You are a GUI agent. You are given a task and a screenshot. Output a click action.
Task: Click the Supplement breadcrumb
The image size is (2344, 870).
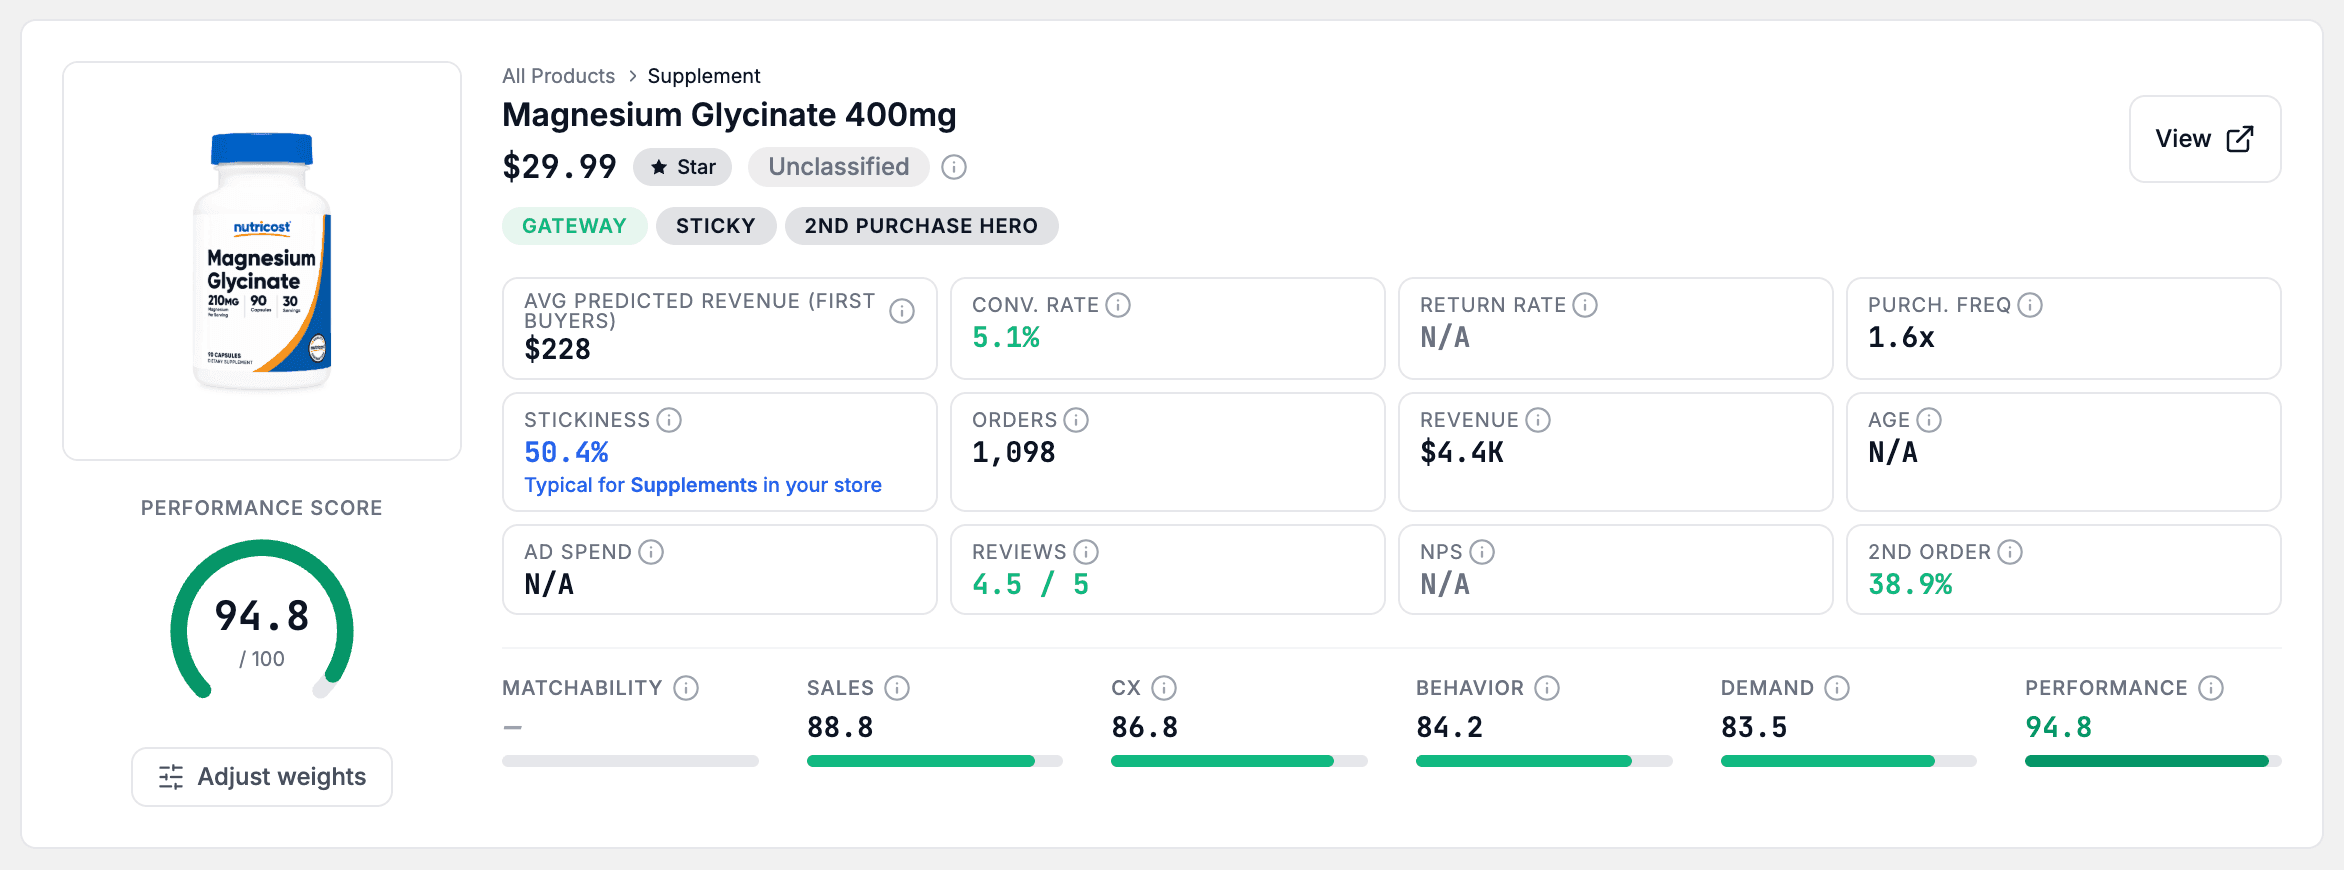pos(704,76)
